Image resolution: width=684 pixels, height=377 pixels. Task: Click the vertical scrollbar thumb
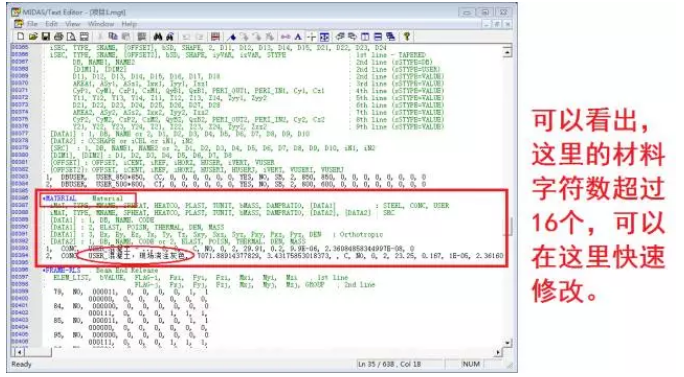pos(509,226)
